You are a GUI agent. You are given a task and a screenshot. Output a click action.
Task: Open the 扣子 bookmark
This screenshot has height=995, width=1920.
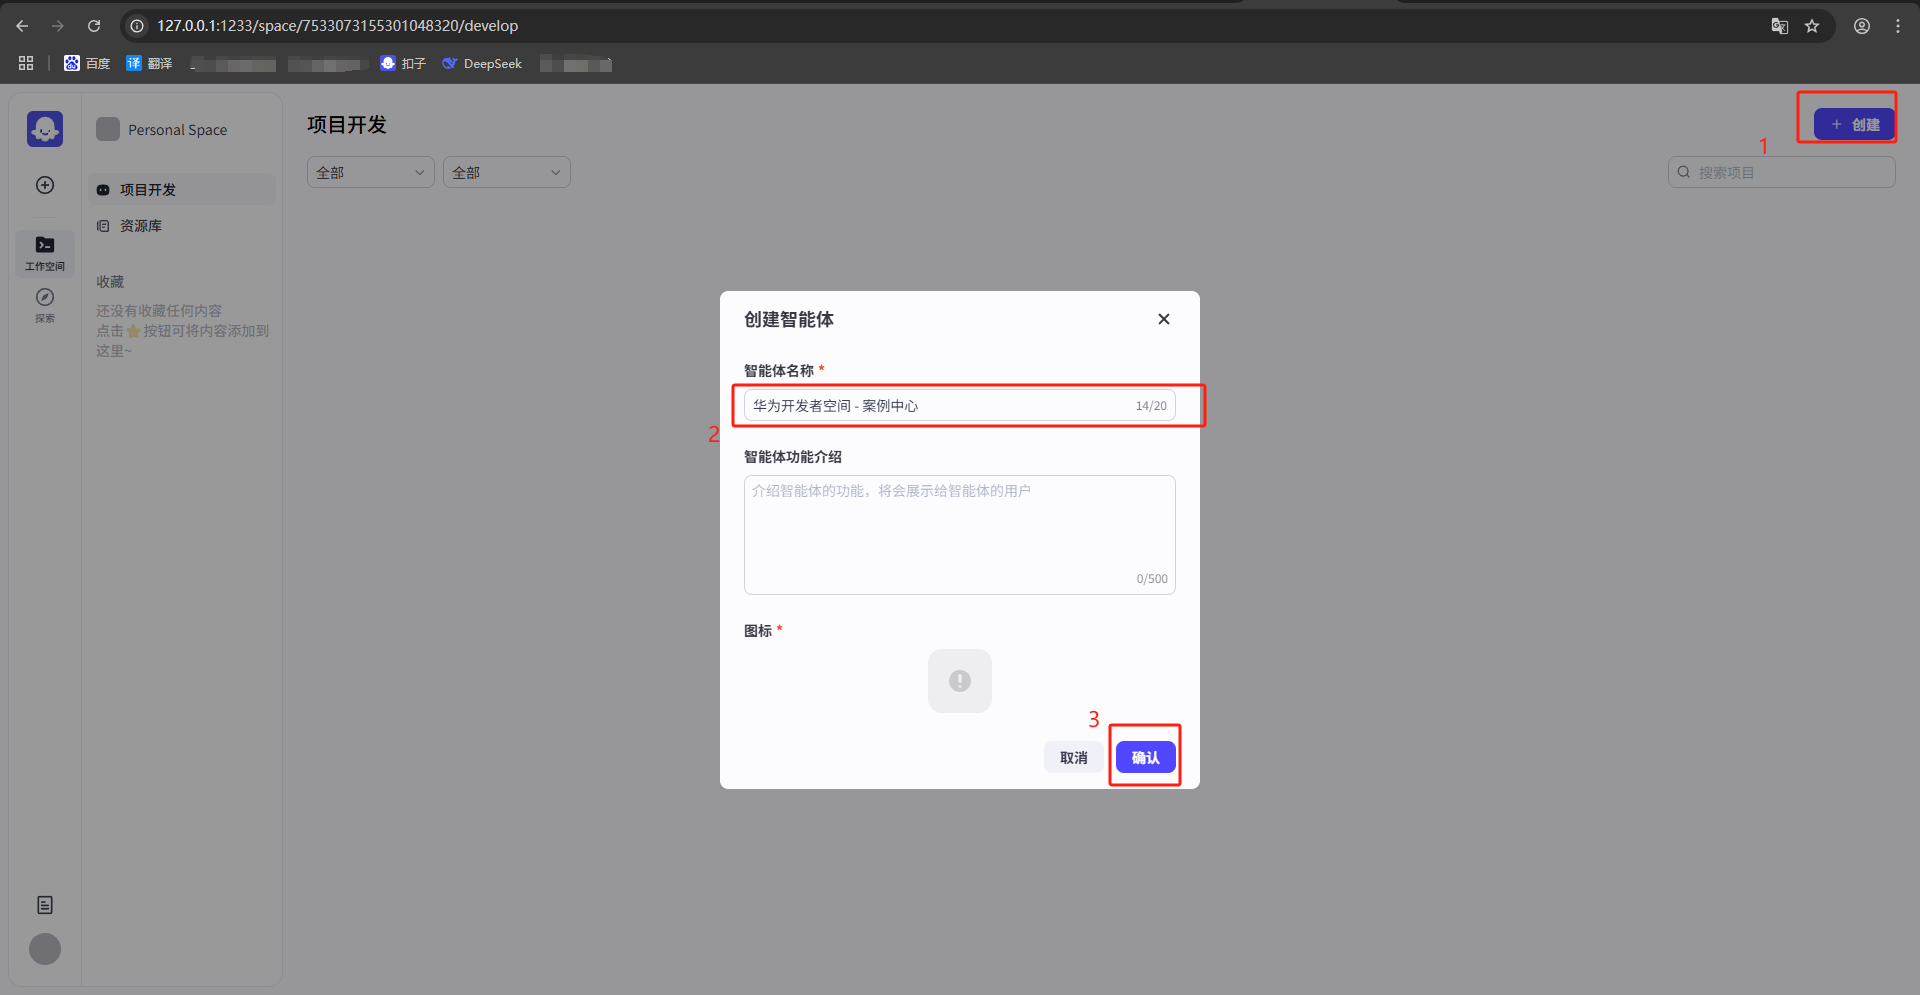click(403, 63)
